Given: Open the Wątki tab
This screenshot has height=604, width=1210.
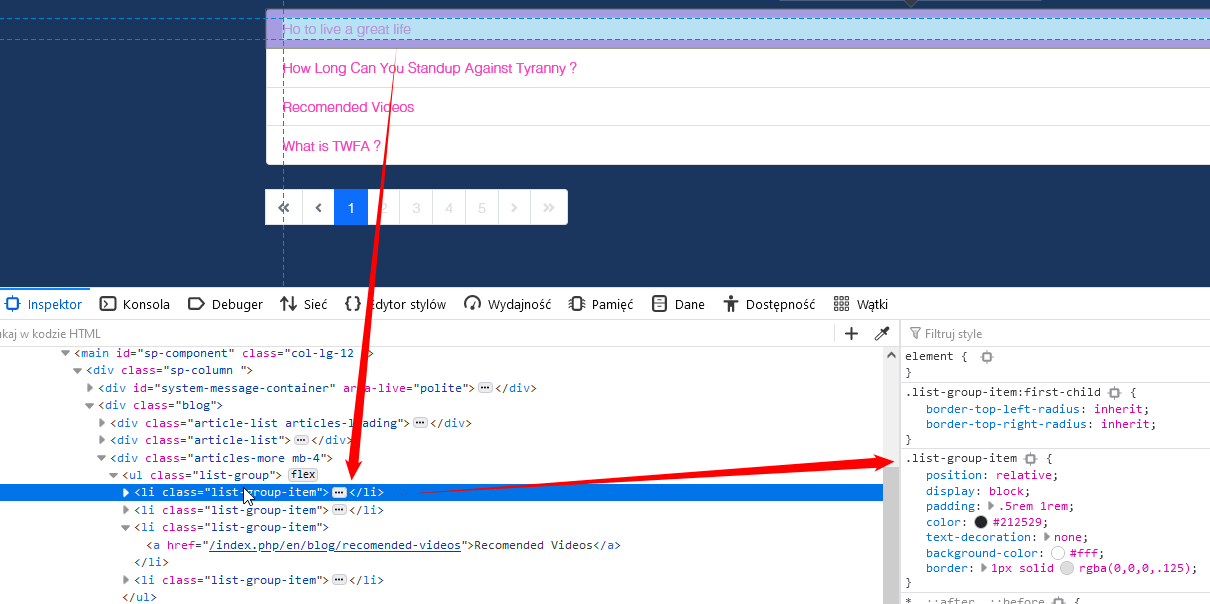Looking at the screenshot, I should (861, 304).
